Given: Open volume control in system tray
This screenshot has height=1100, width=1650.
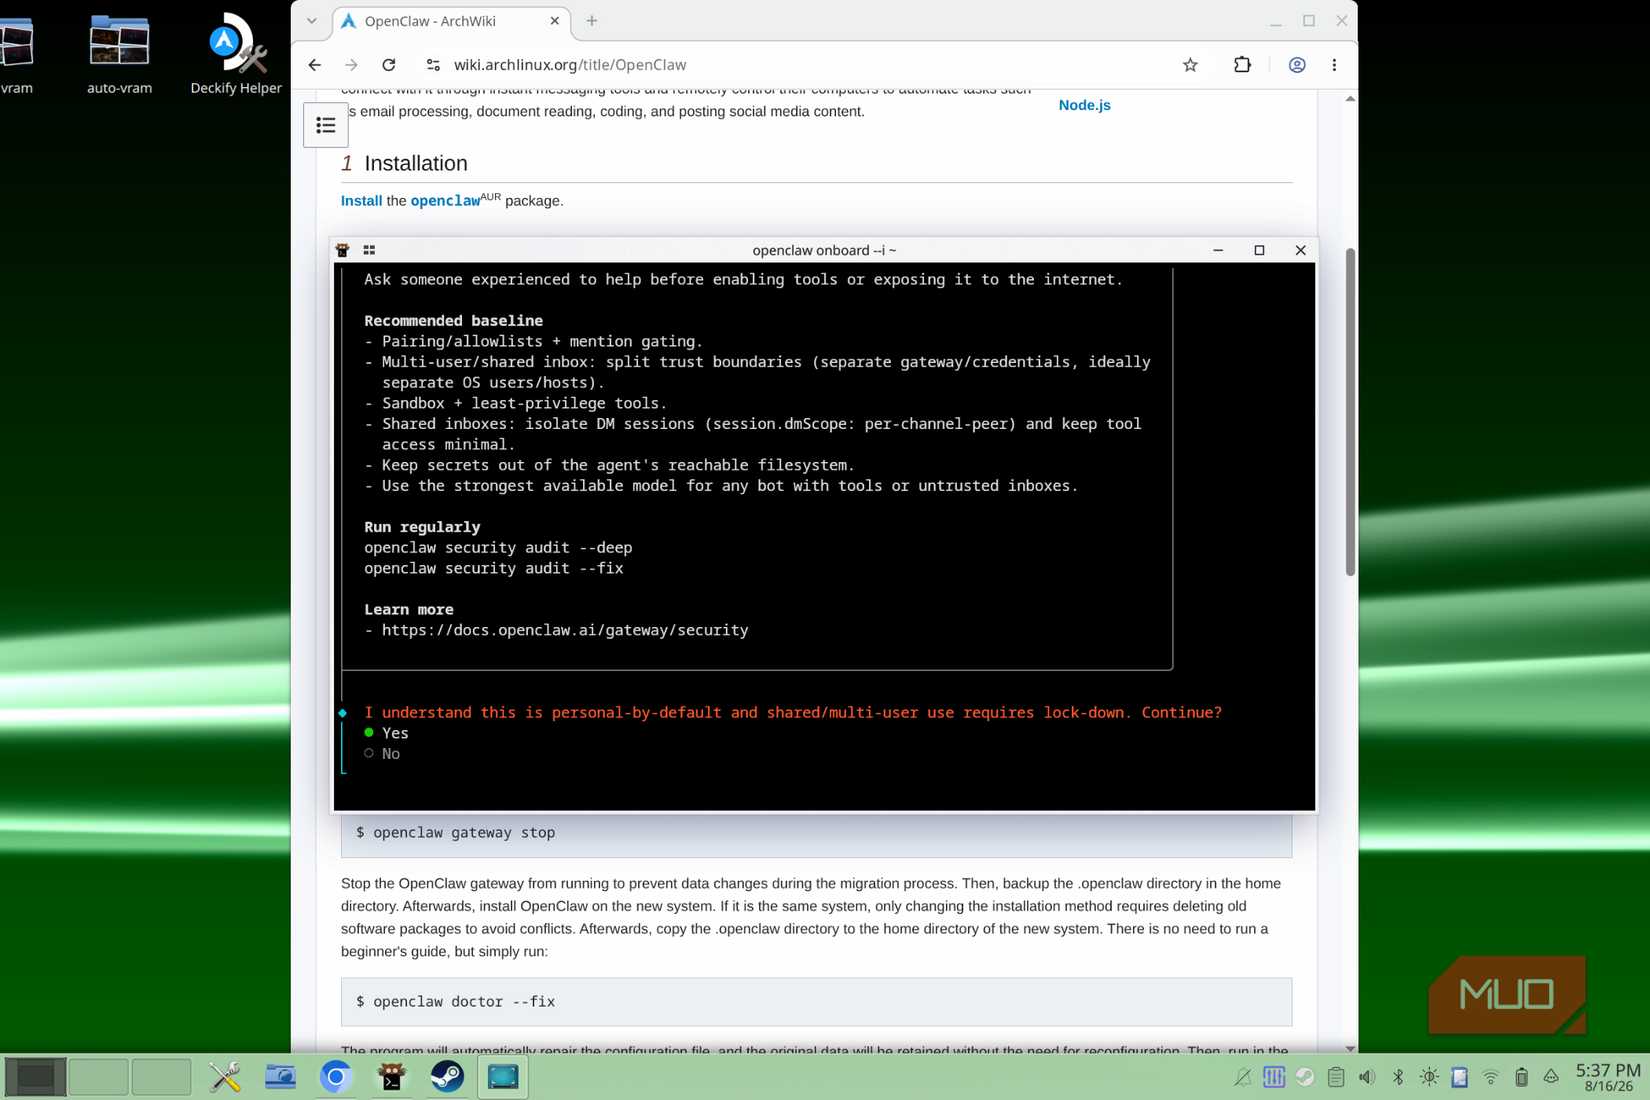Looking at the screenshot, I should 1367,1077.
